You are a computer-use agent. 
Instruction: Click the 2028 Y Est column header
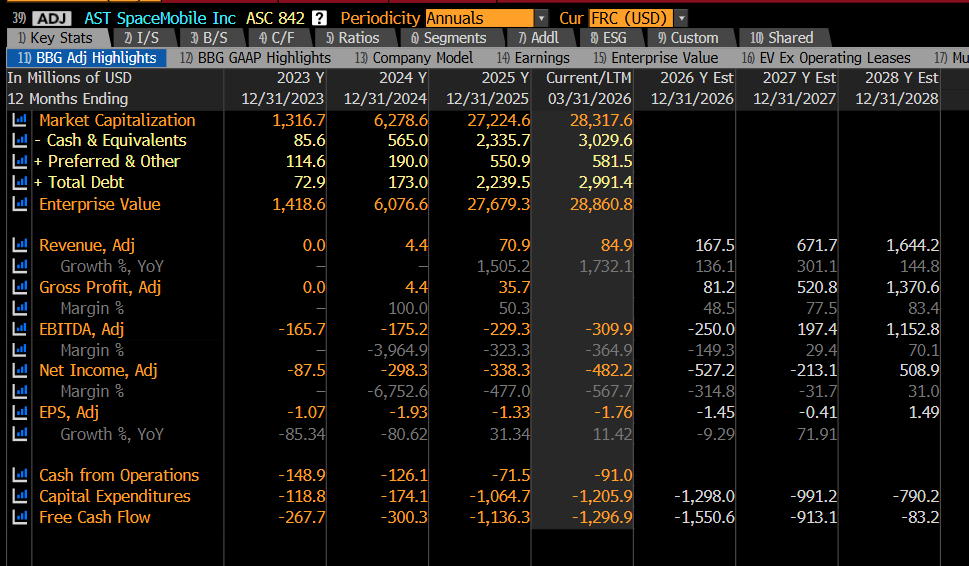coord(901,78)
